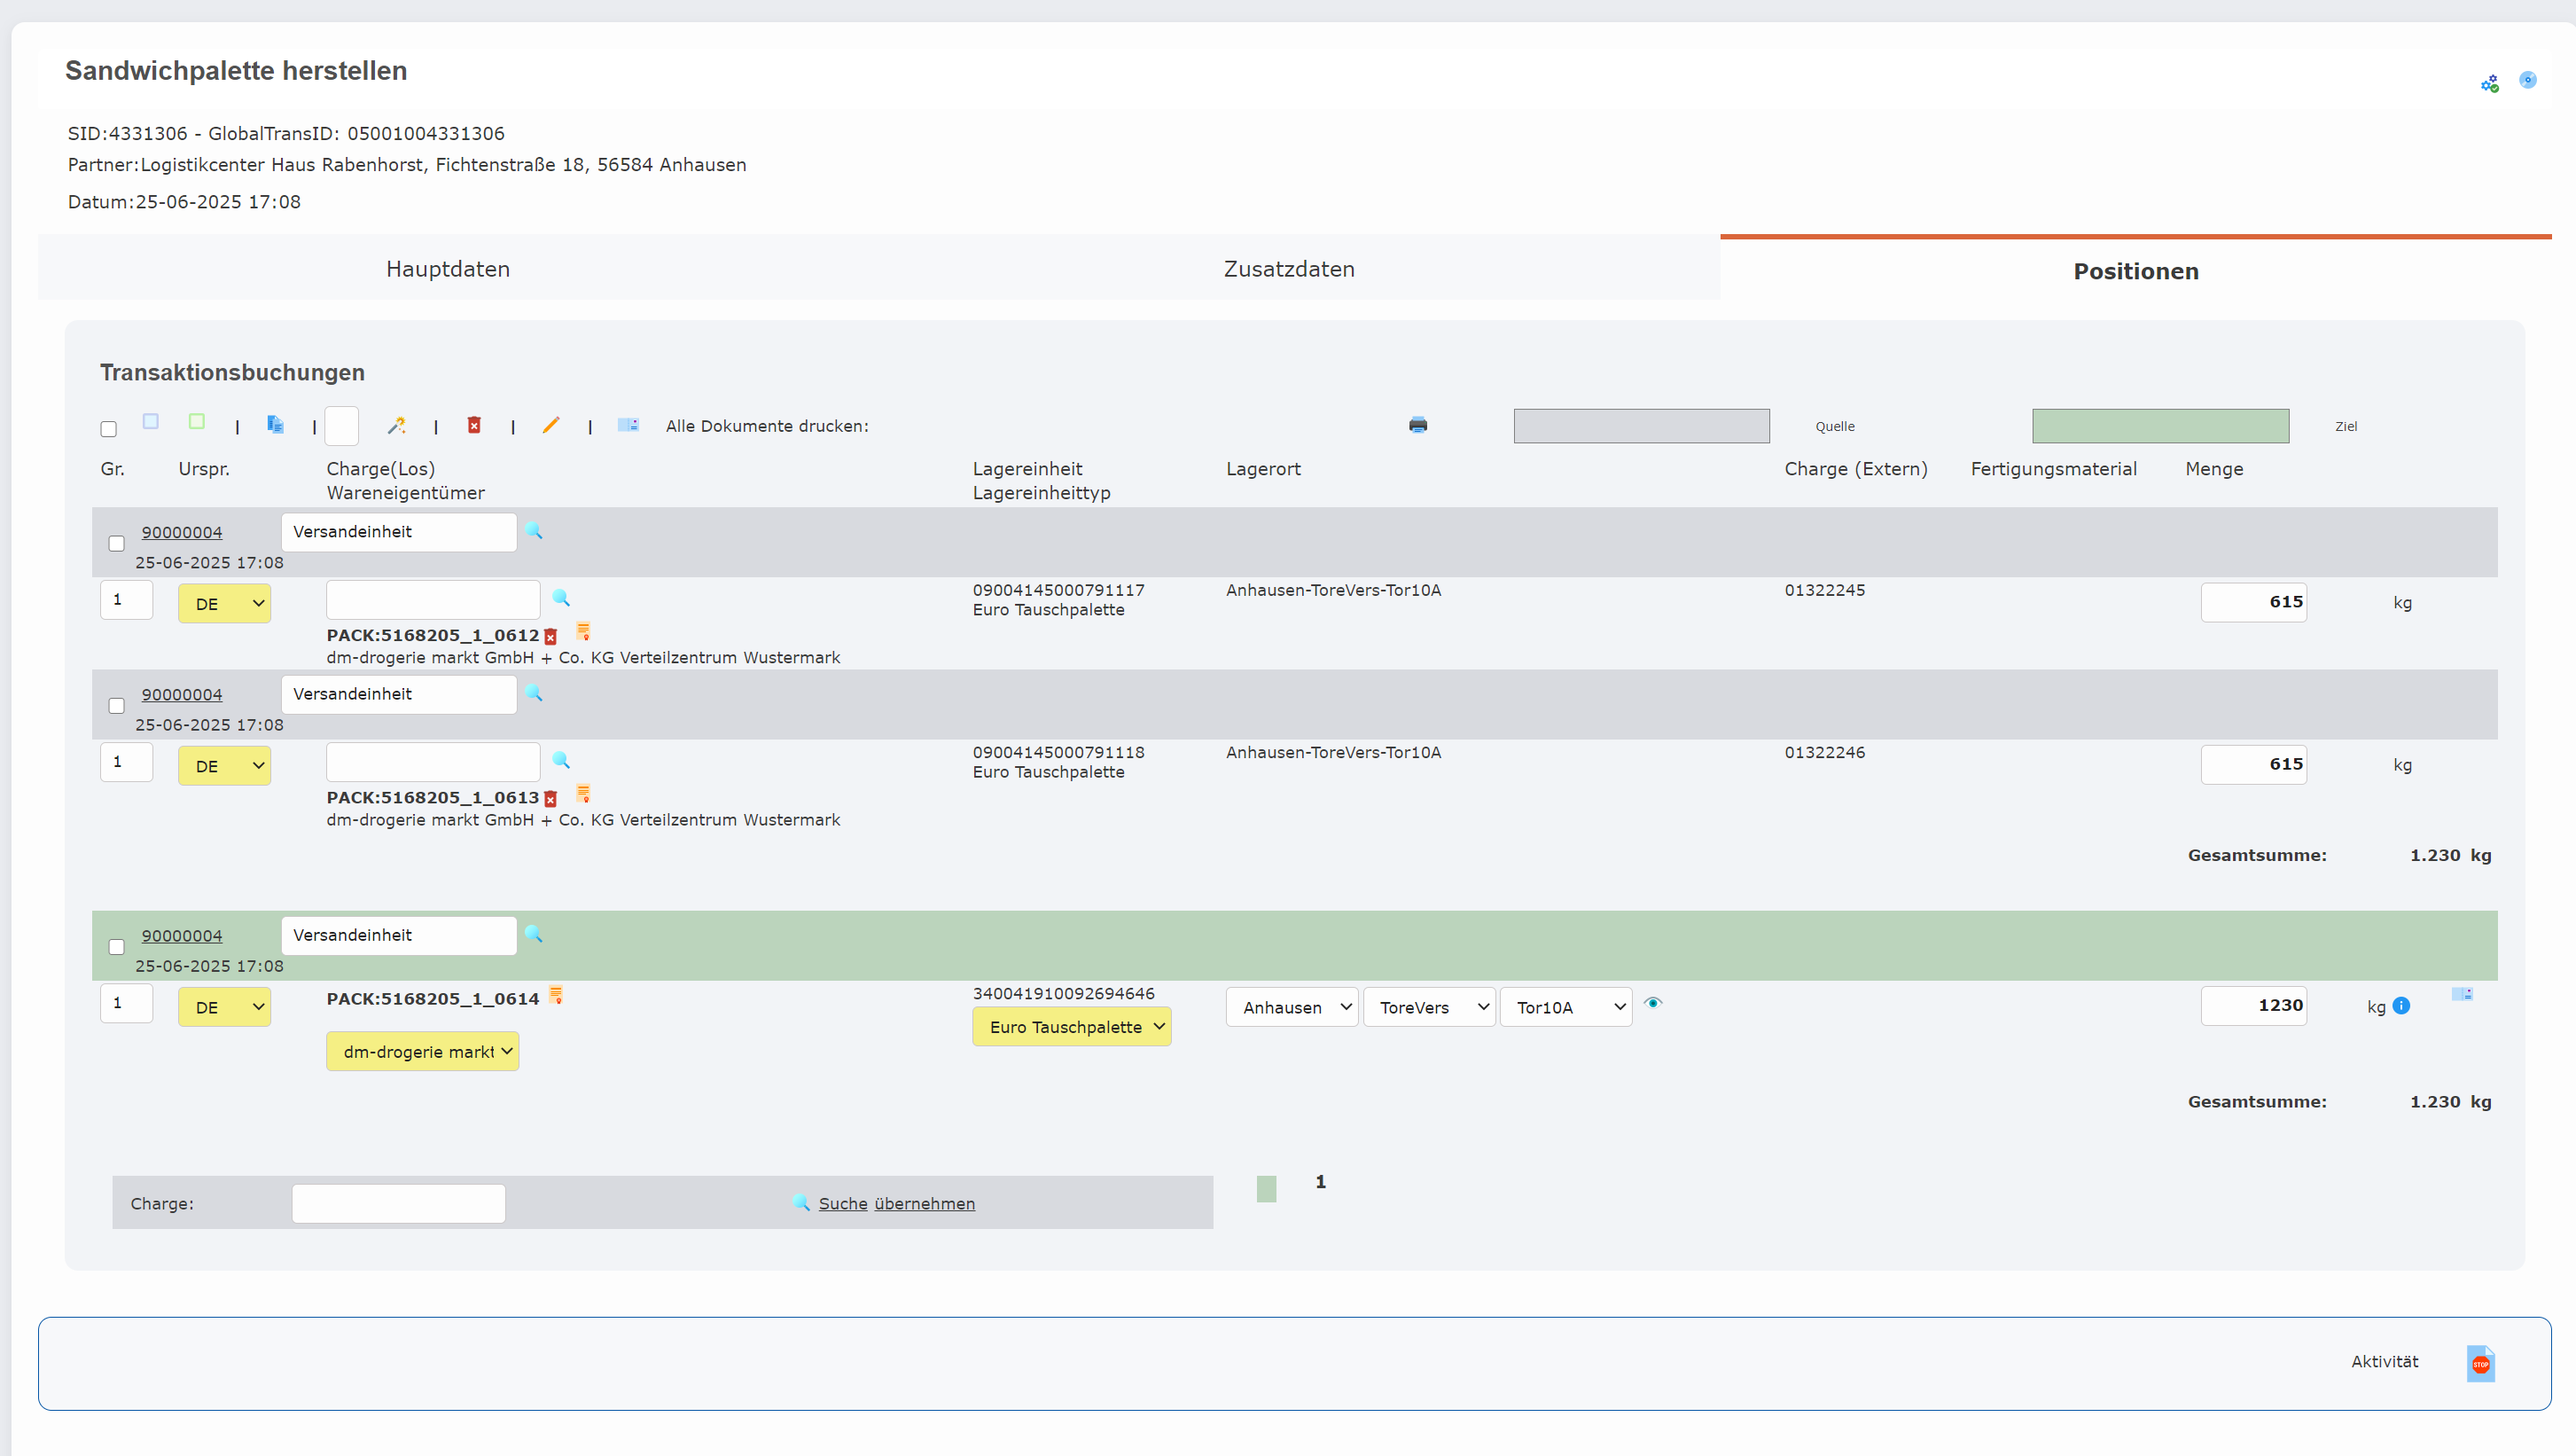Click the Charge input field at bottom
The width and height of the screenshot is (2576, 1456).
pyautogui.click(x=398, y=1203)
